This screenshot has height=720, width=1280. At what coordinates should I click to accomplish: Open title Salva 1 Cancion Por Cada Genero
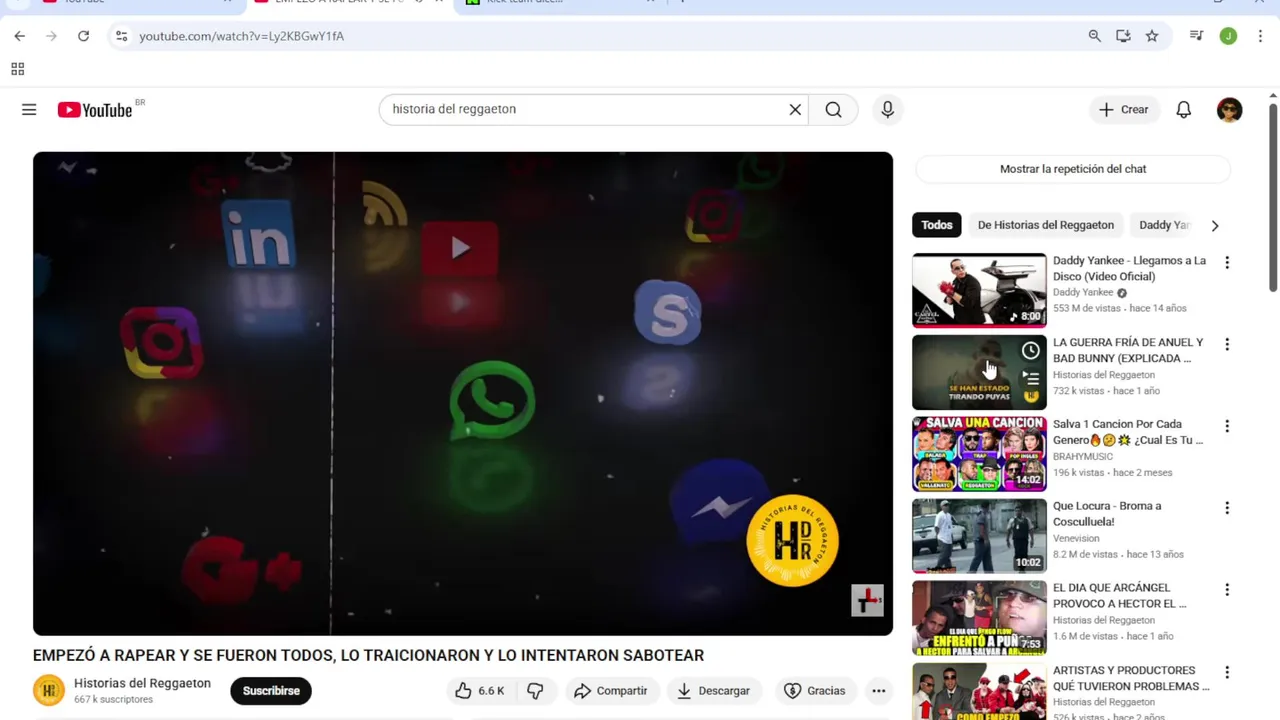(x=1128, y=432)
